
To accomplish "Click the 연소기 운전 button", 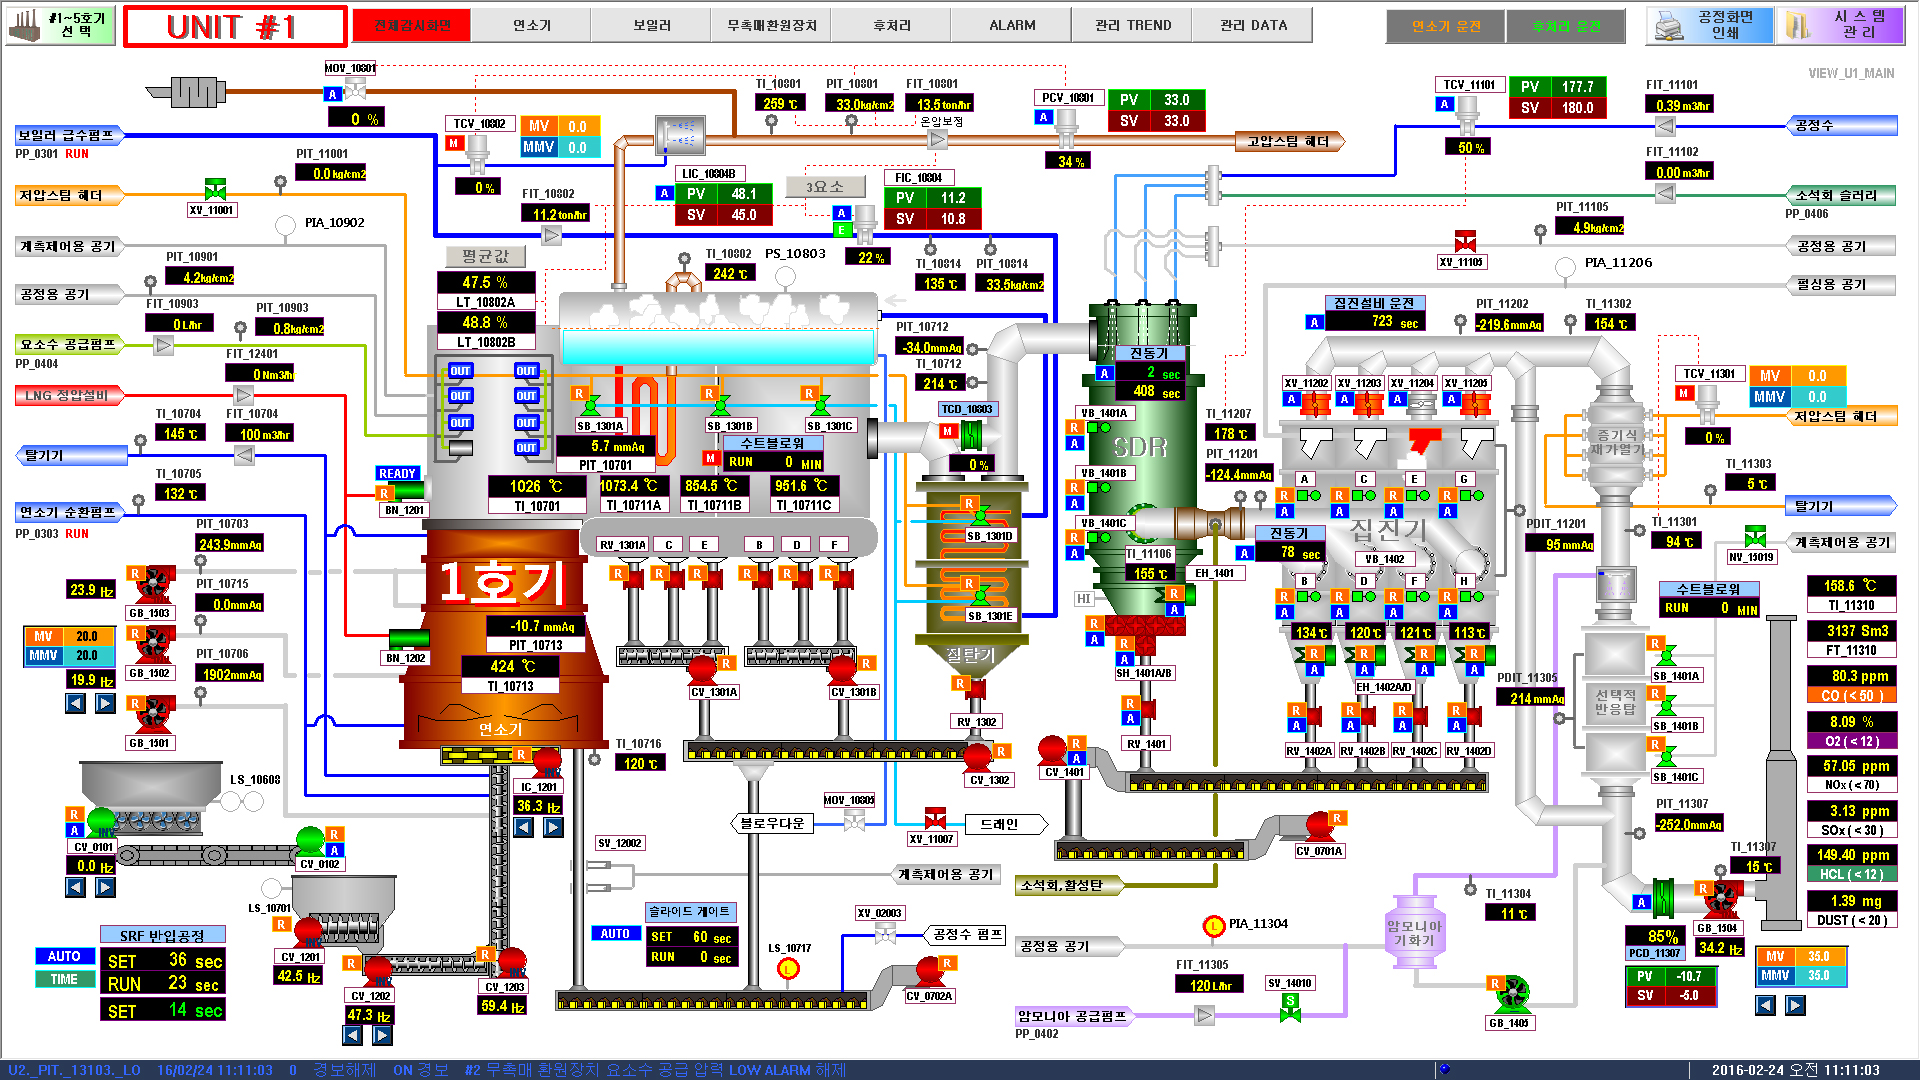I will point(1445,26).
